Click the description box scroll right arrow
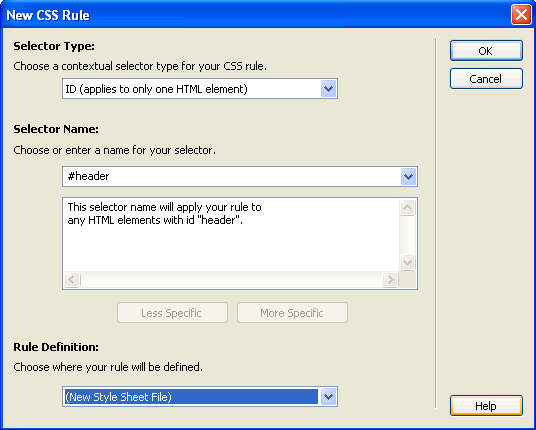Screen dimensions: 536x430 [390, 280]
